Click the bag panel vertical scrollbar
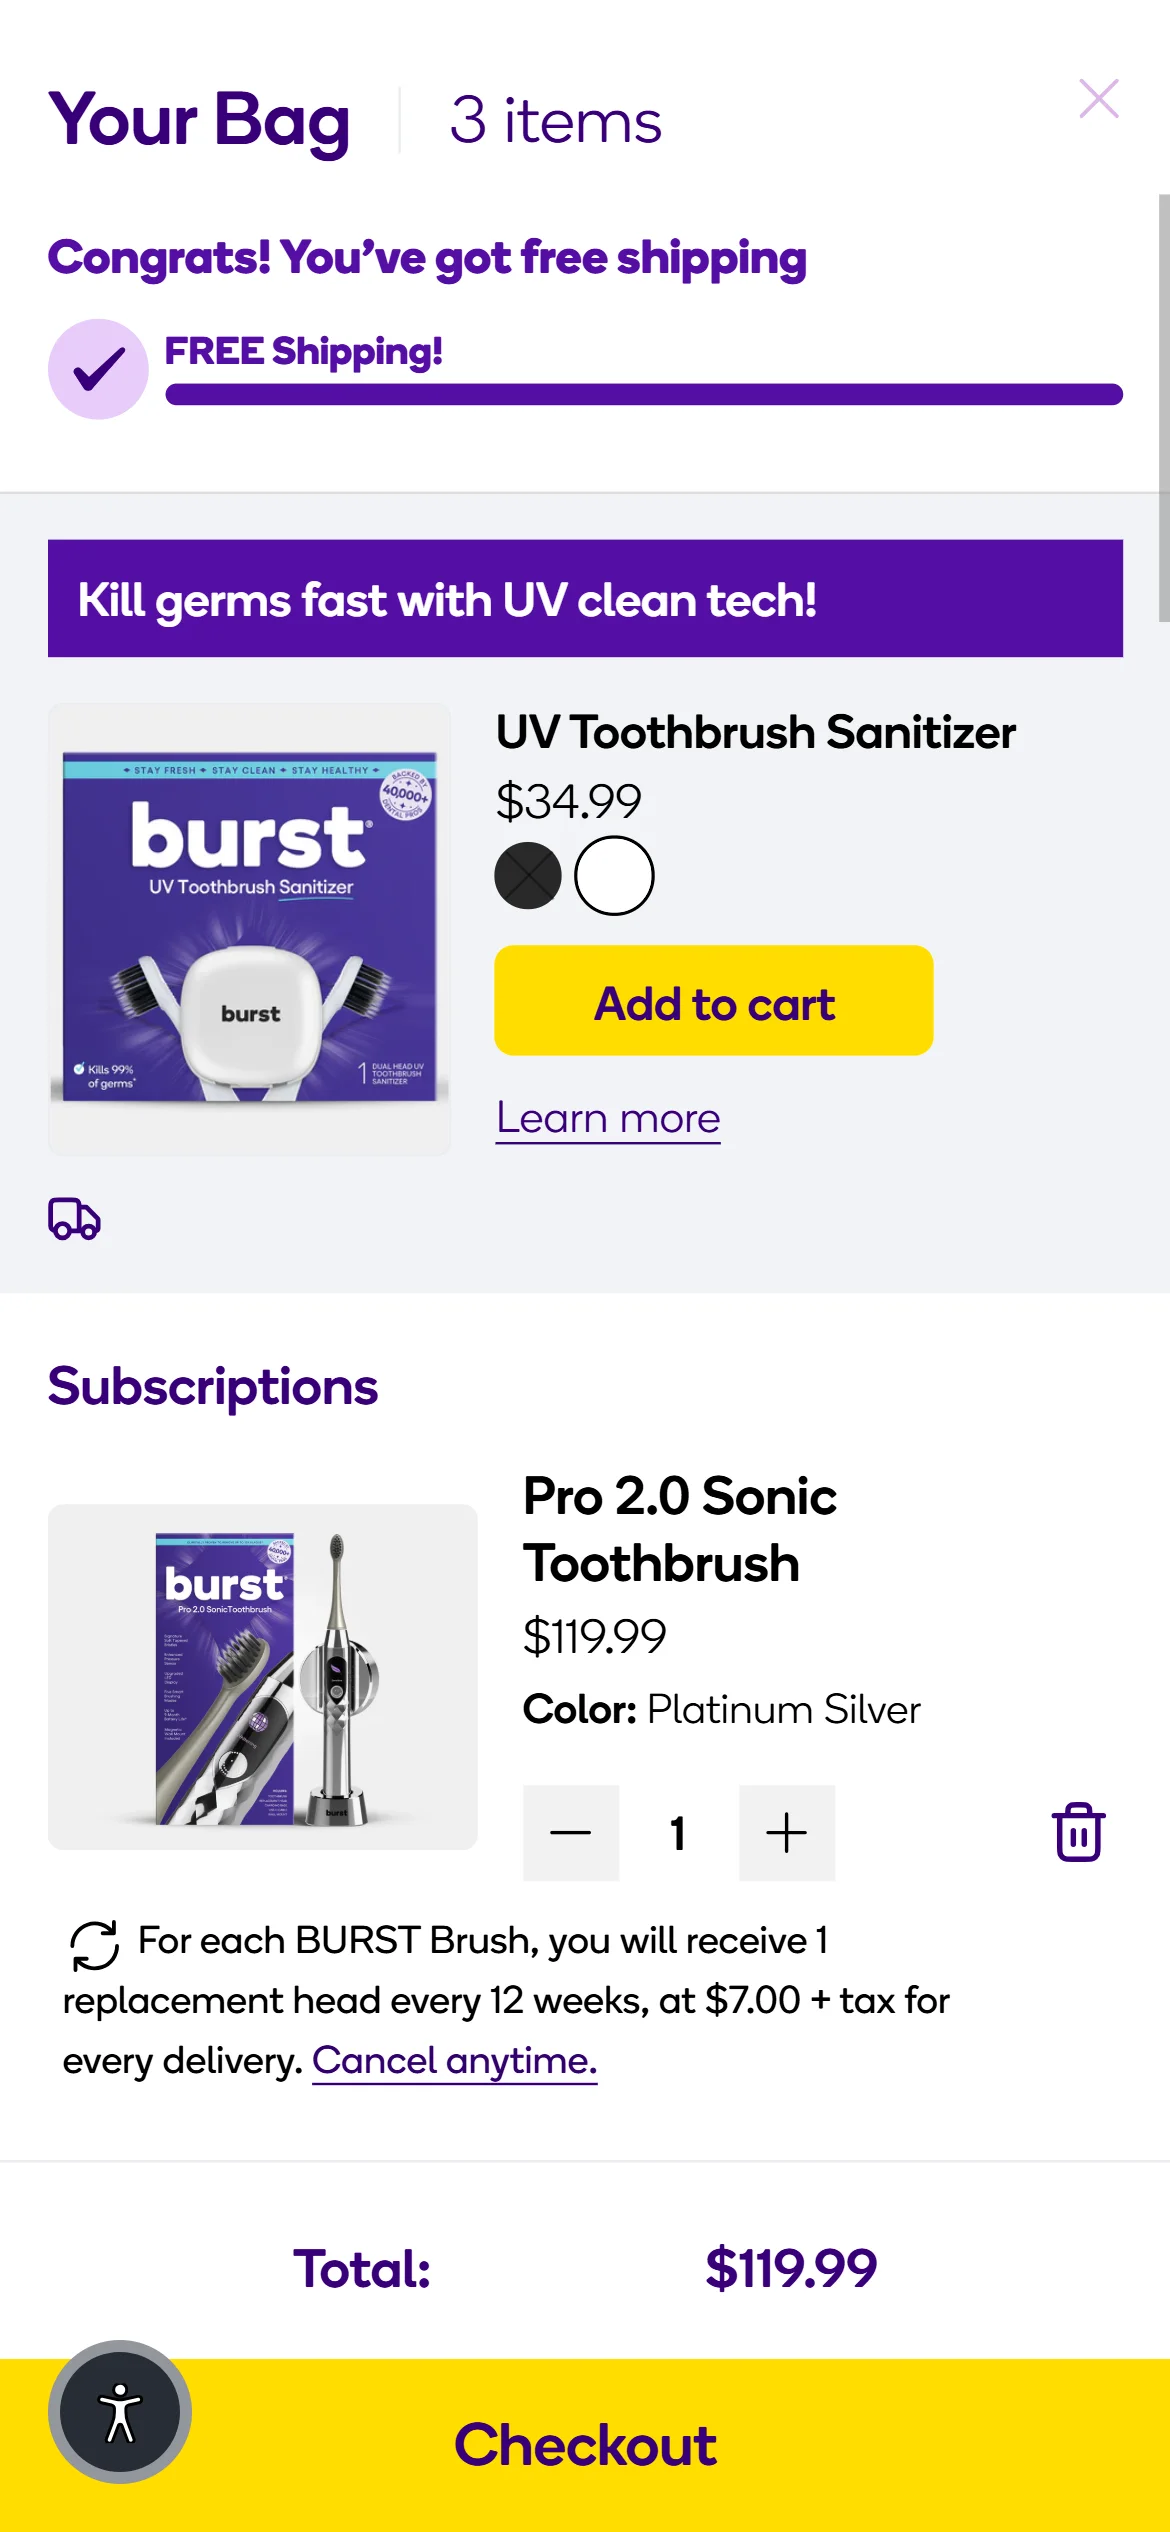 (x=1163, y=408)
